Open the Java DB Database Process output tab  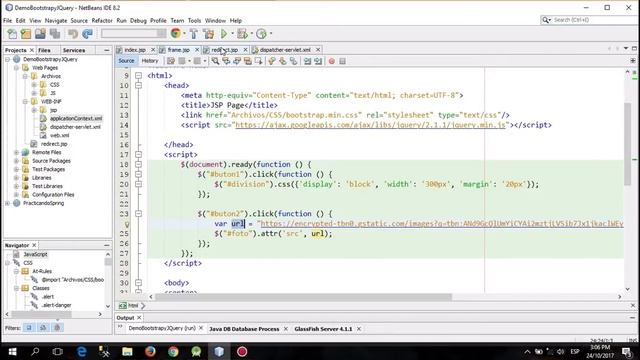(244, 329)
